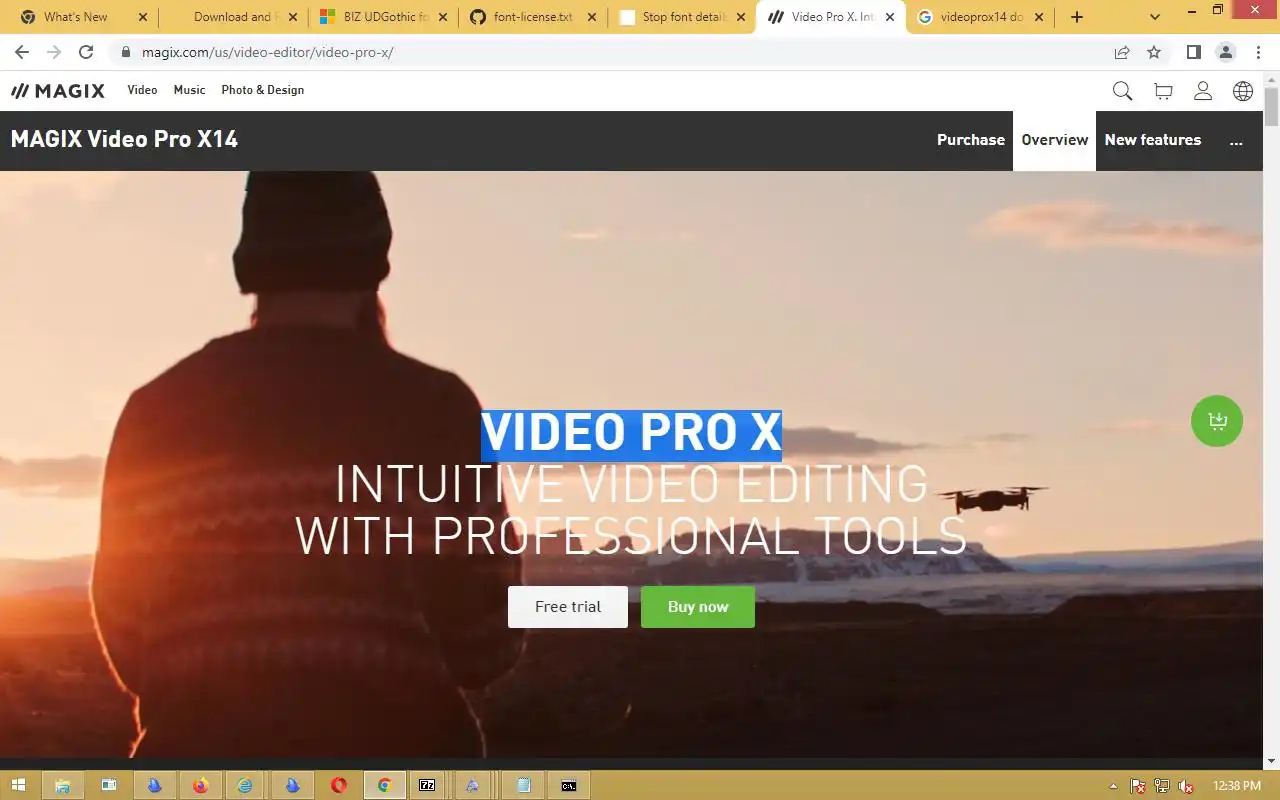This screenshot has height=800, width=1280.
Task: Open the Chrome three-dot menu
Action: click(x=1258, y=52)
